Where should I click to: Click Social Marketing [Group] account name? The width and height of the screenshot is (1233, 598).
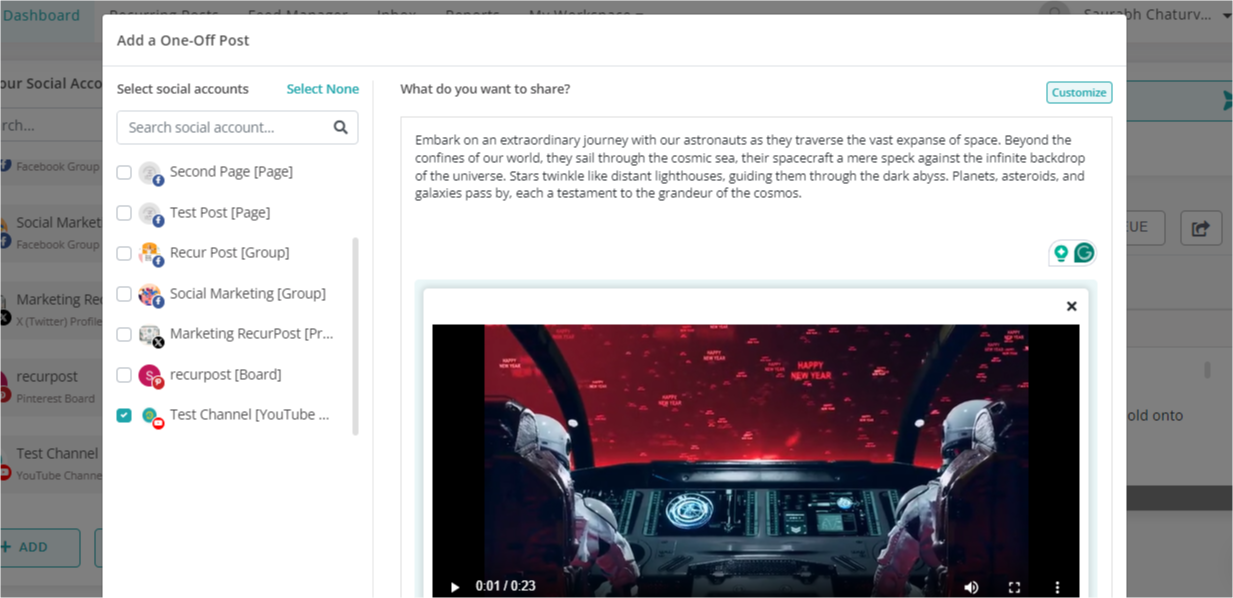click(248, 294)
